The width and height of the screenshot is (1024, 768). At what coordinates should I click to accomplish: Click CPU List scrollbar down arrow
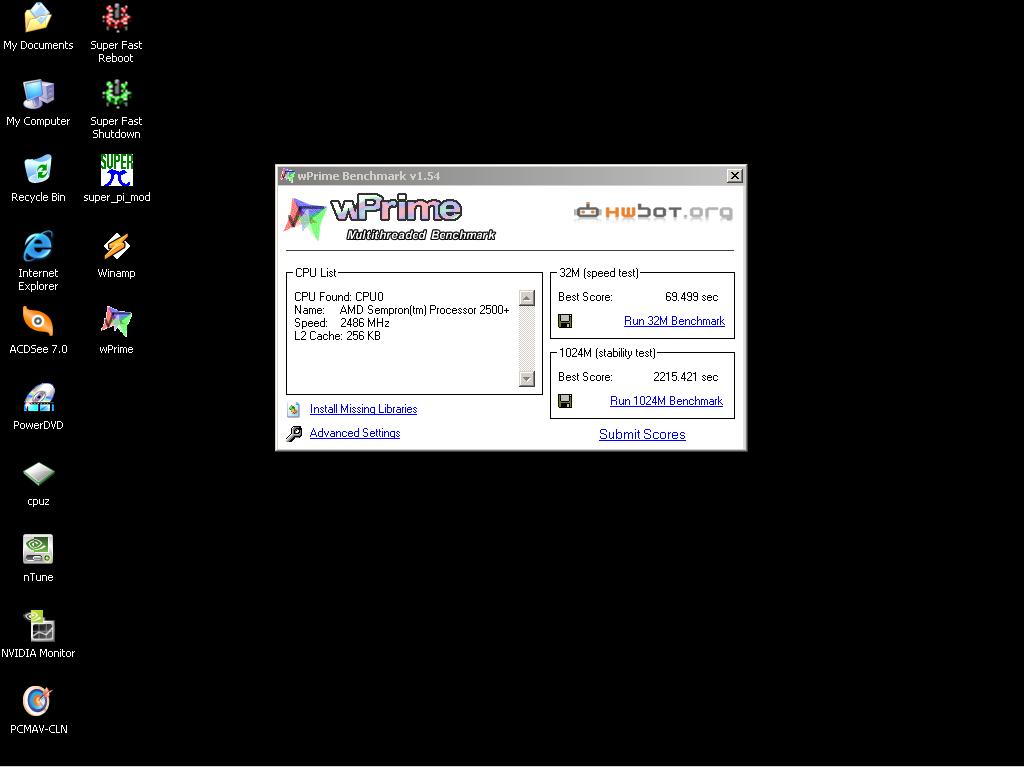527,378
